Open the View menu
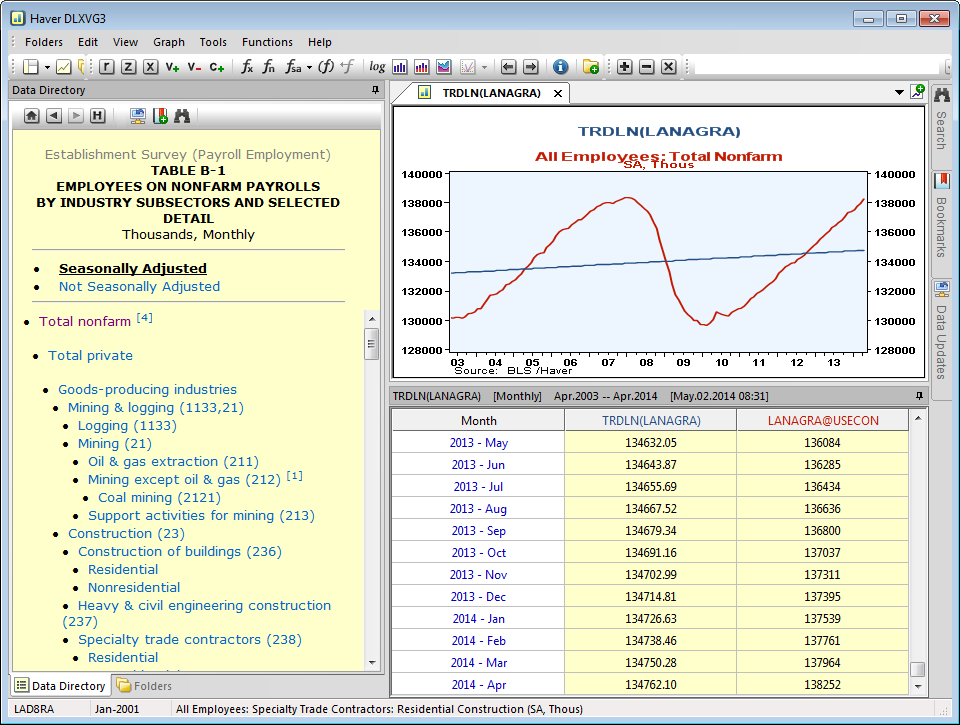This screenshot has height=725, width=960. click(x=126, y=42)
